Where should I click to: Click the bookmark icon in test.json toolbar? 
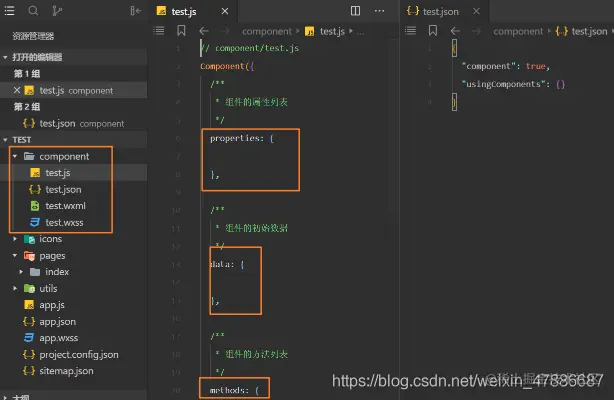(x=433, y=31)
